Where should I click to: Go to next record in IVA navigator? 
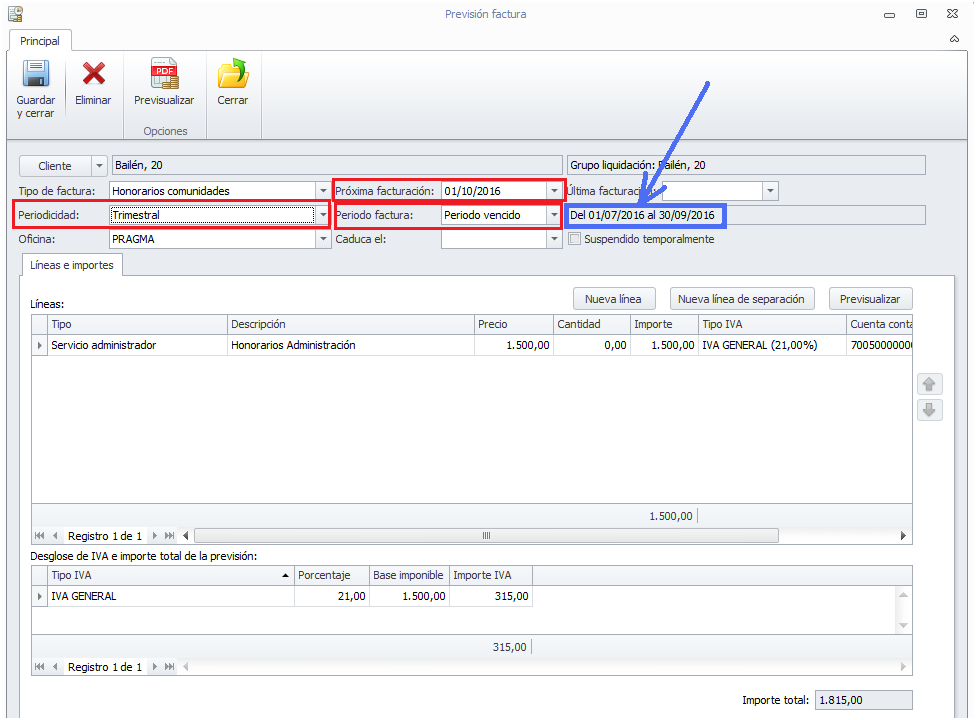coord(154,667)
